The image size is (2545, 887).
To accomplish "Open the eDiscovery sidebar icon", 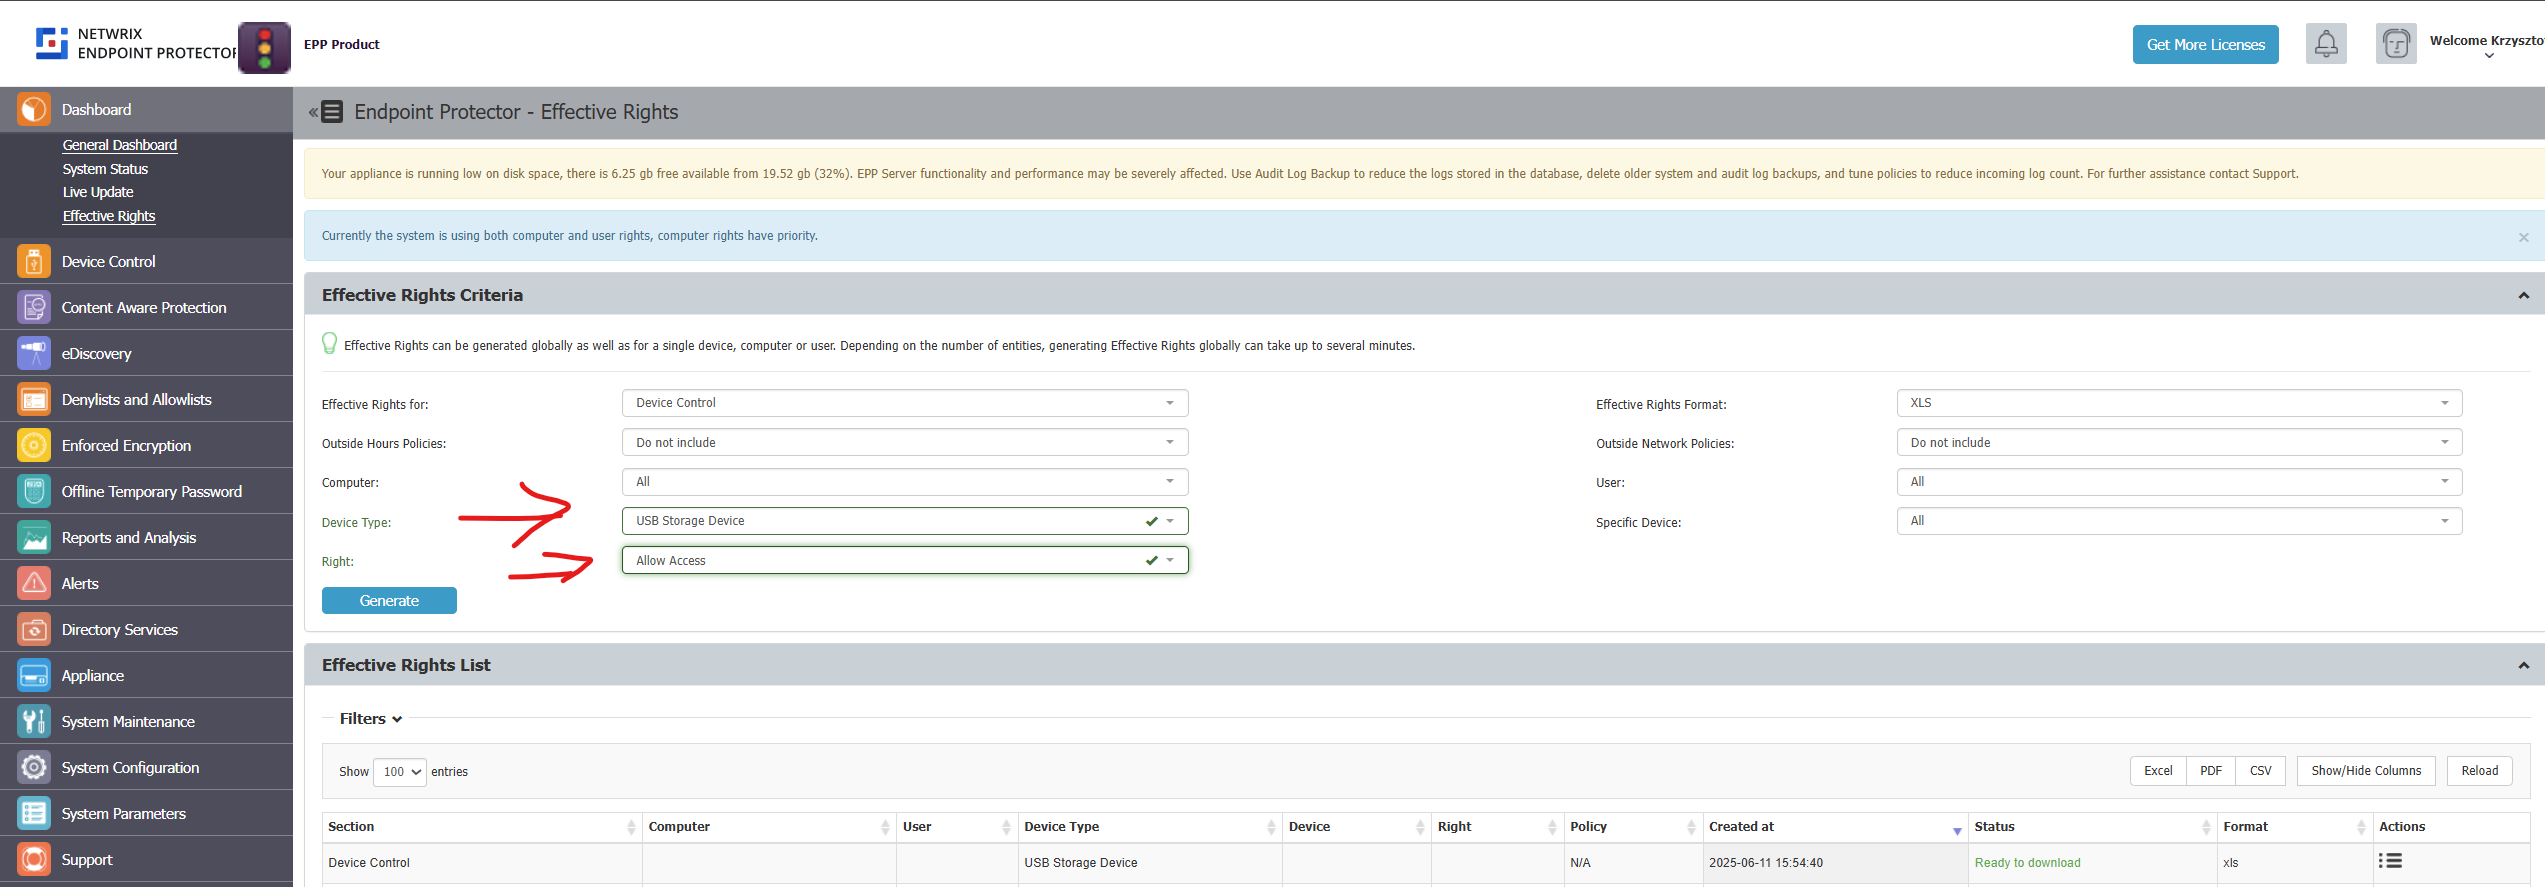I will (34, 354).
